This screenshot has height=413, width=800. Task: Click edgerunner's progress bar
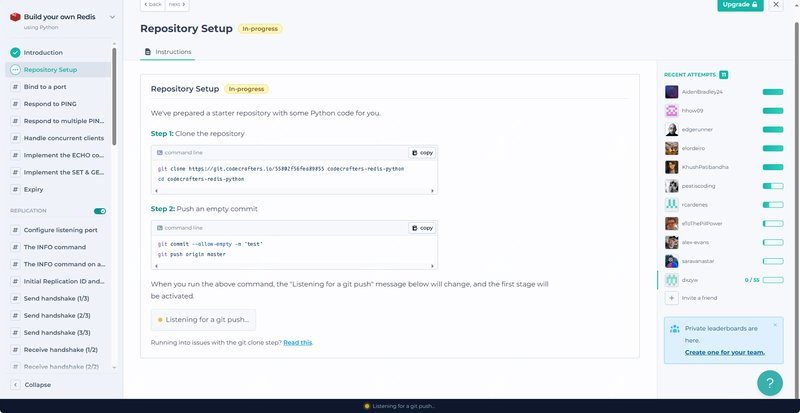(773, 129)
